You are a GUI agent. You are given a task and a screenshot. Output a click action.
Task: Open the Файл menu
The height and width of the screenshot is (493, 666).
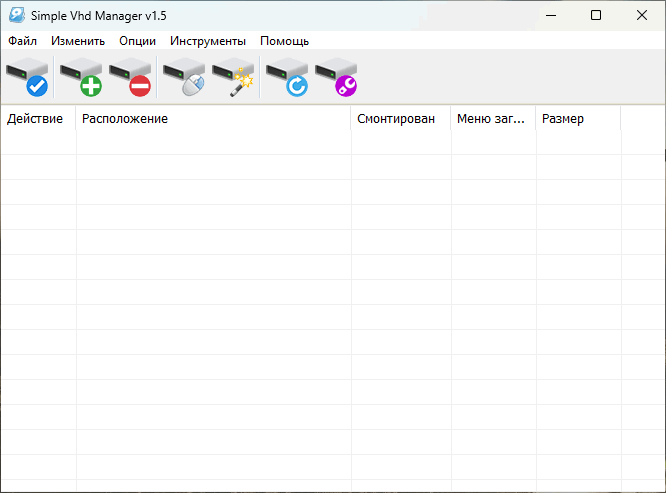click(22, 41)
